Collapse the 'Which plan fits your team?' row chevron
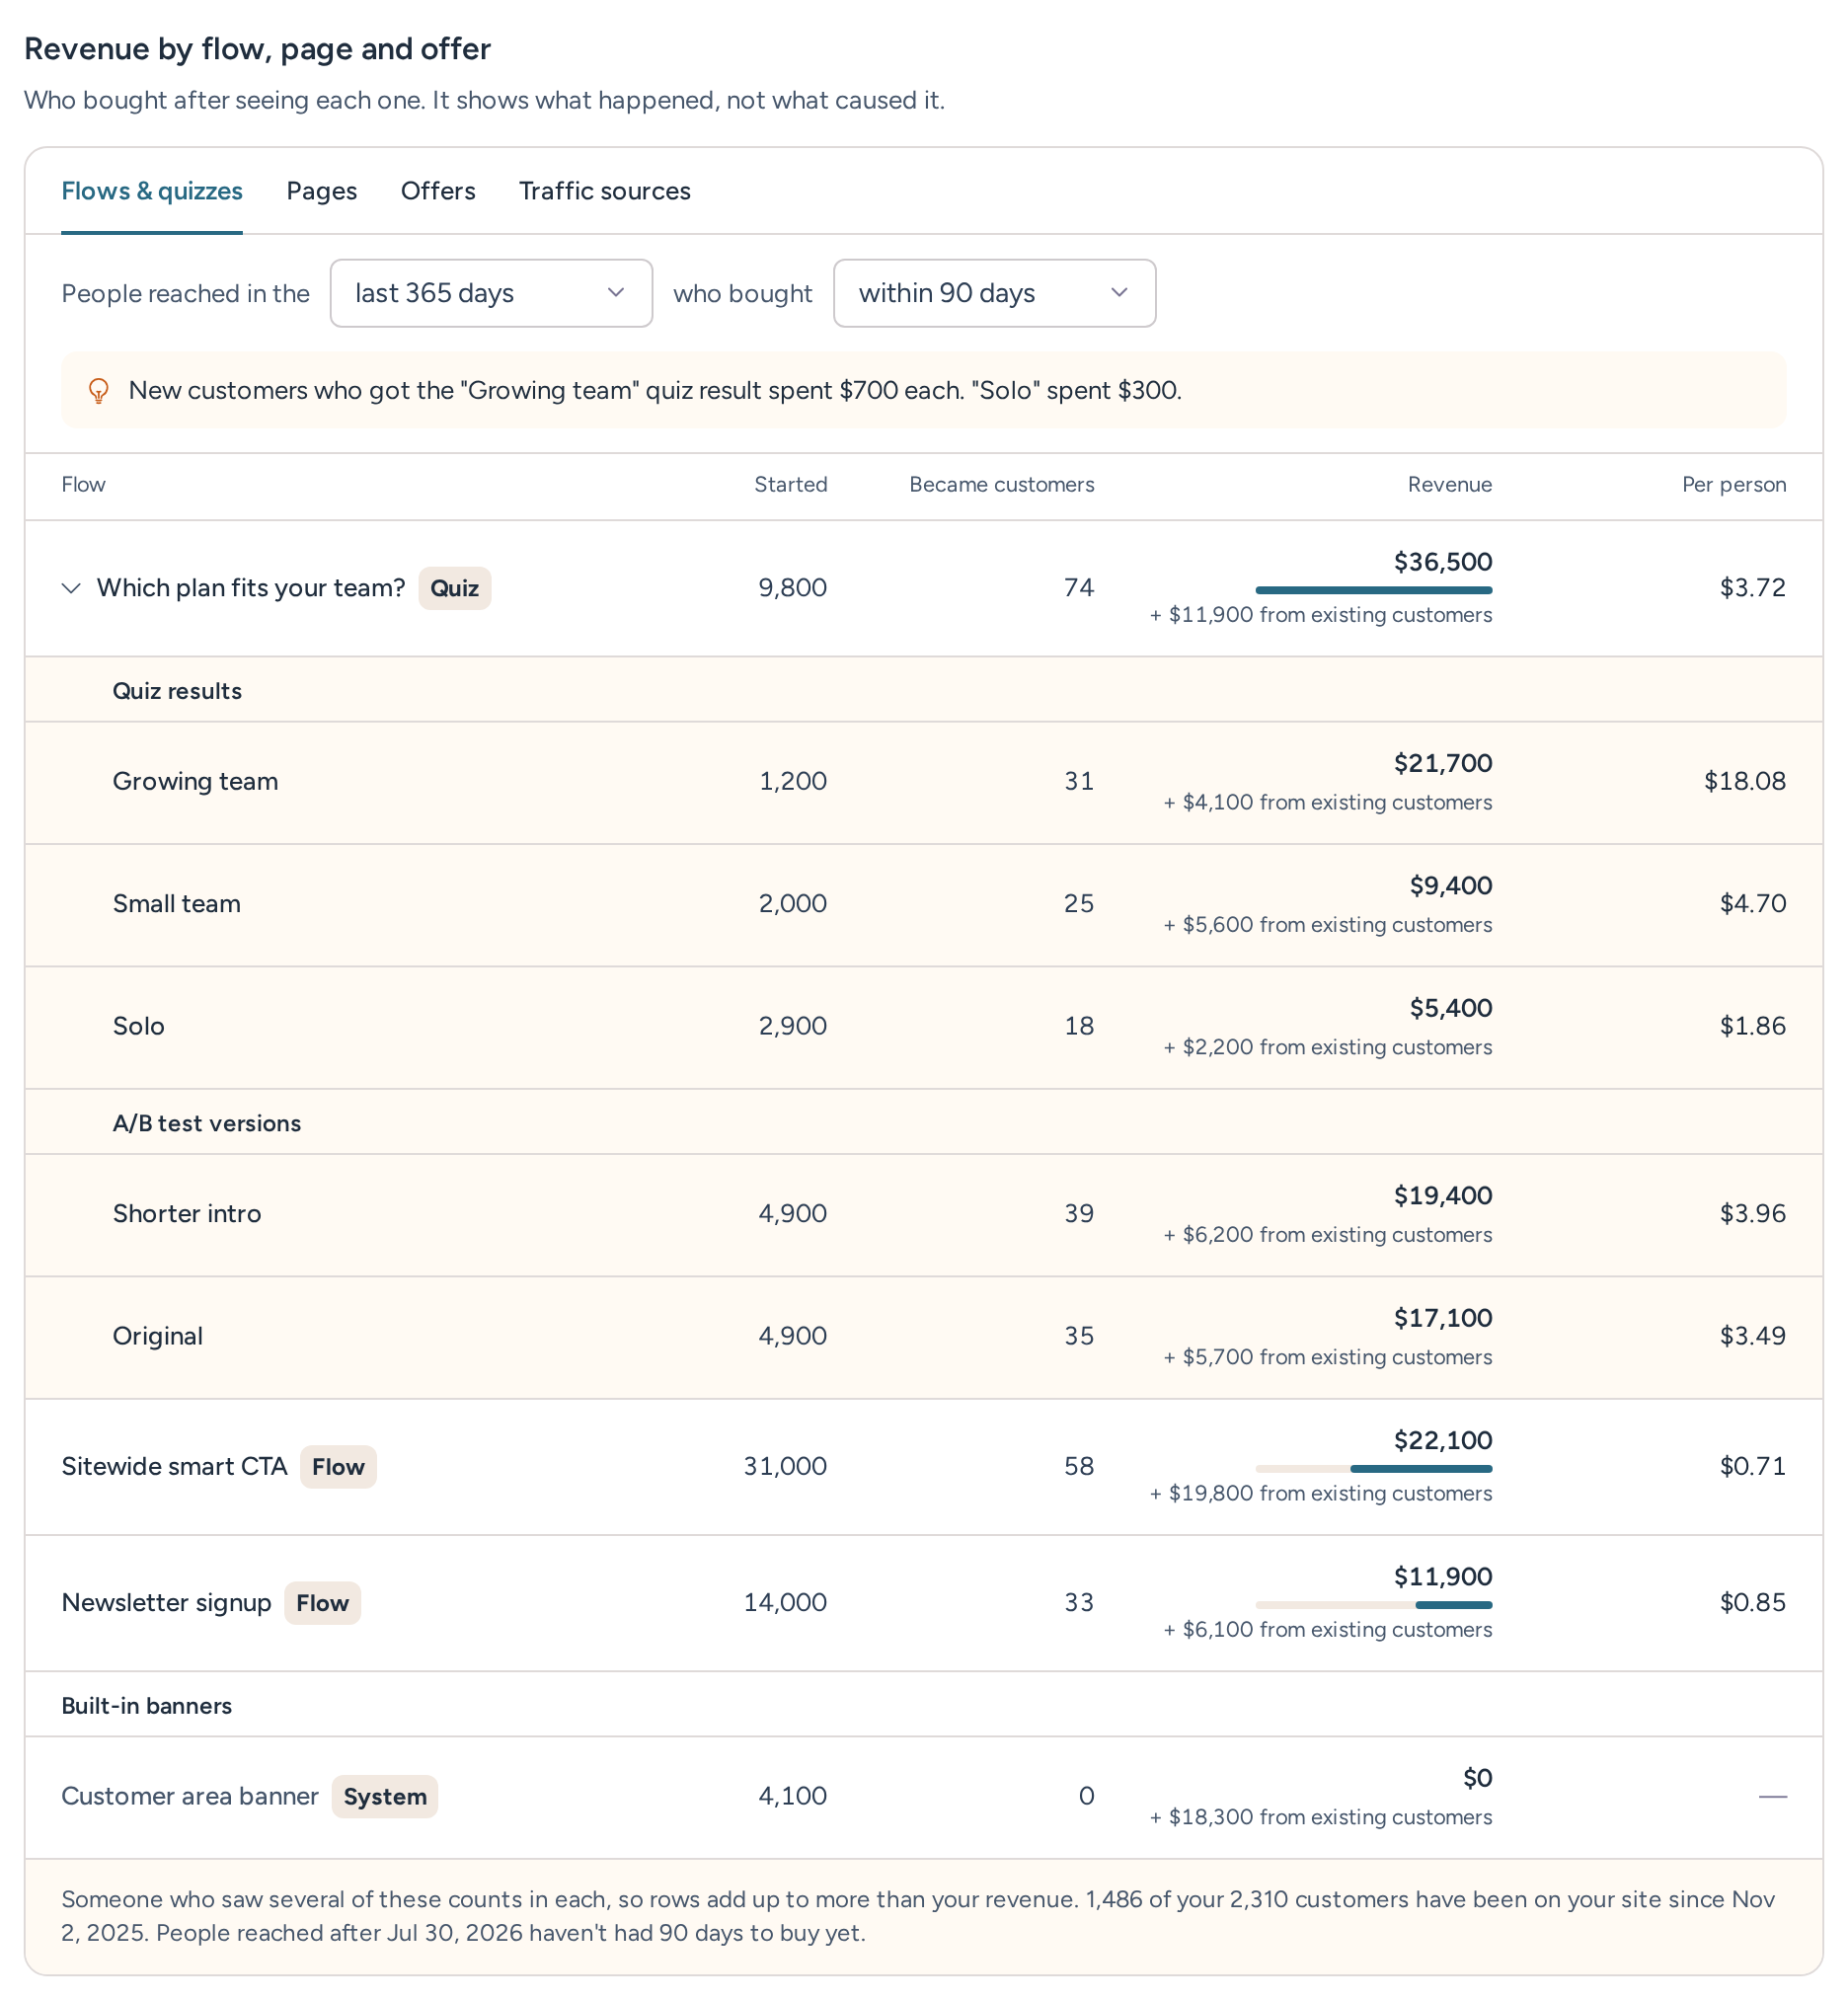The width and height of the screenshot is (1848, 2000). tap(71, 588)
